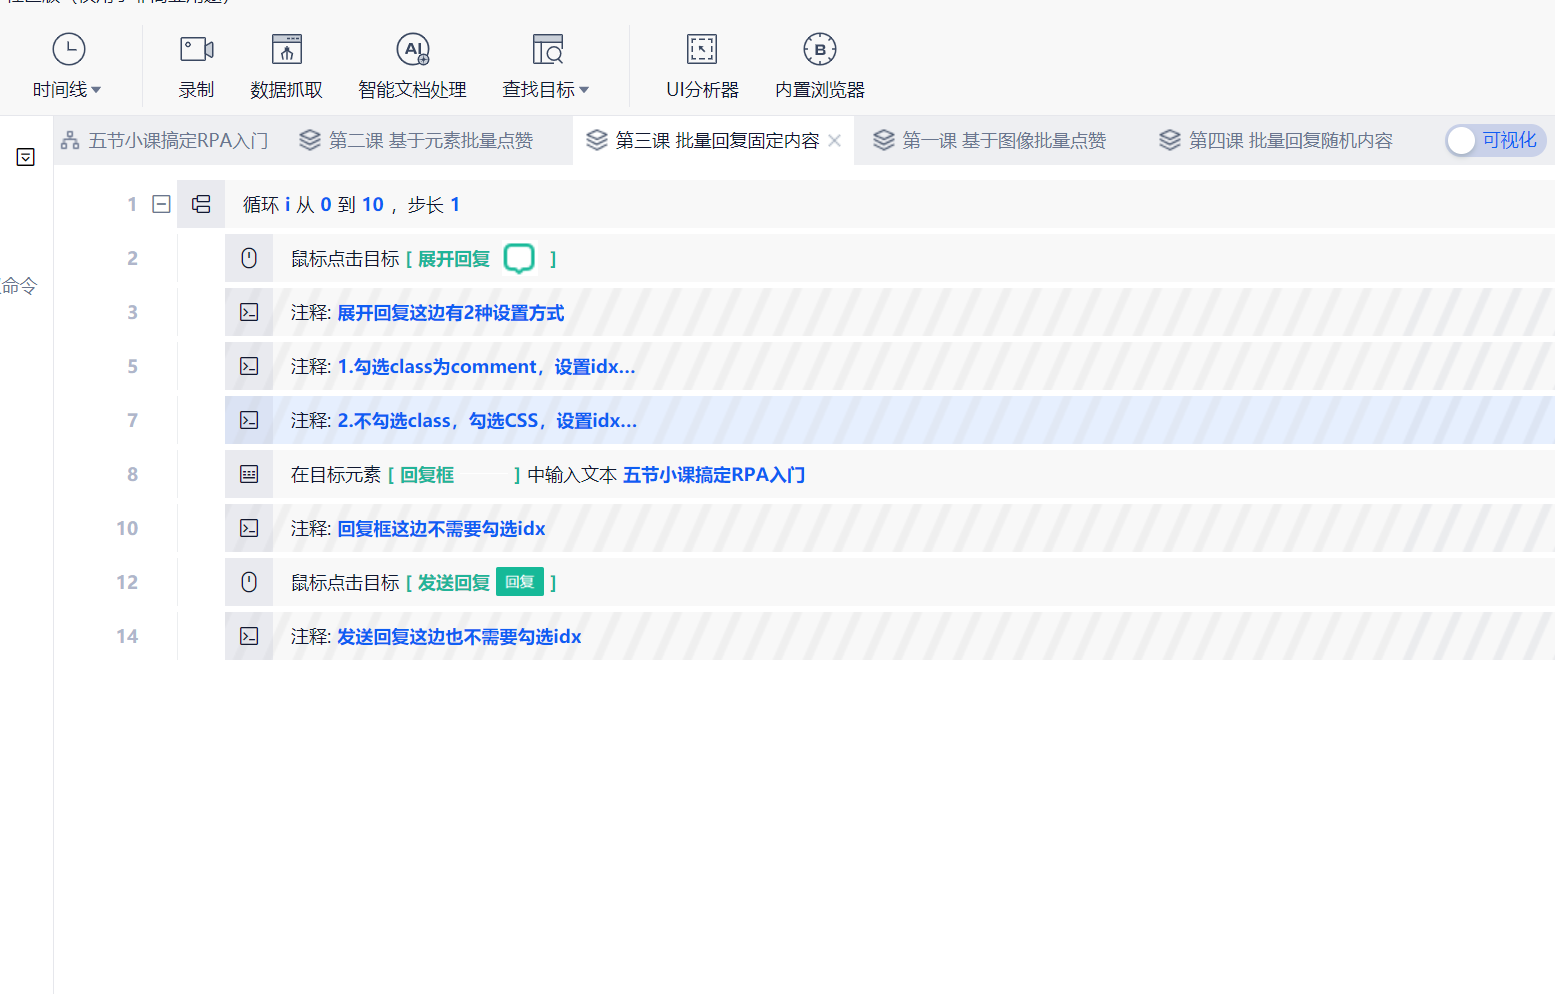Click the mouse icon on 发送回复 row

249,582
